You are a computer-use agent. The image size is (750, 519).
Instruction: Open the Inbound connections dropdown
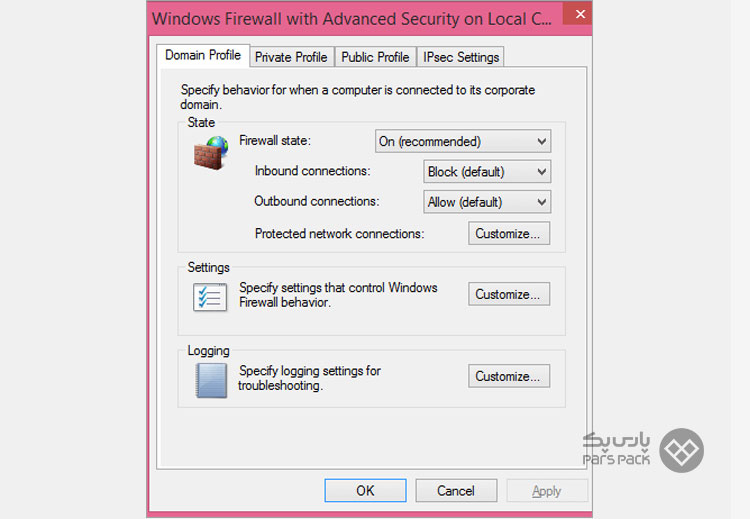click(x=487, y=171)
